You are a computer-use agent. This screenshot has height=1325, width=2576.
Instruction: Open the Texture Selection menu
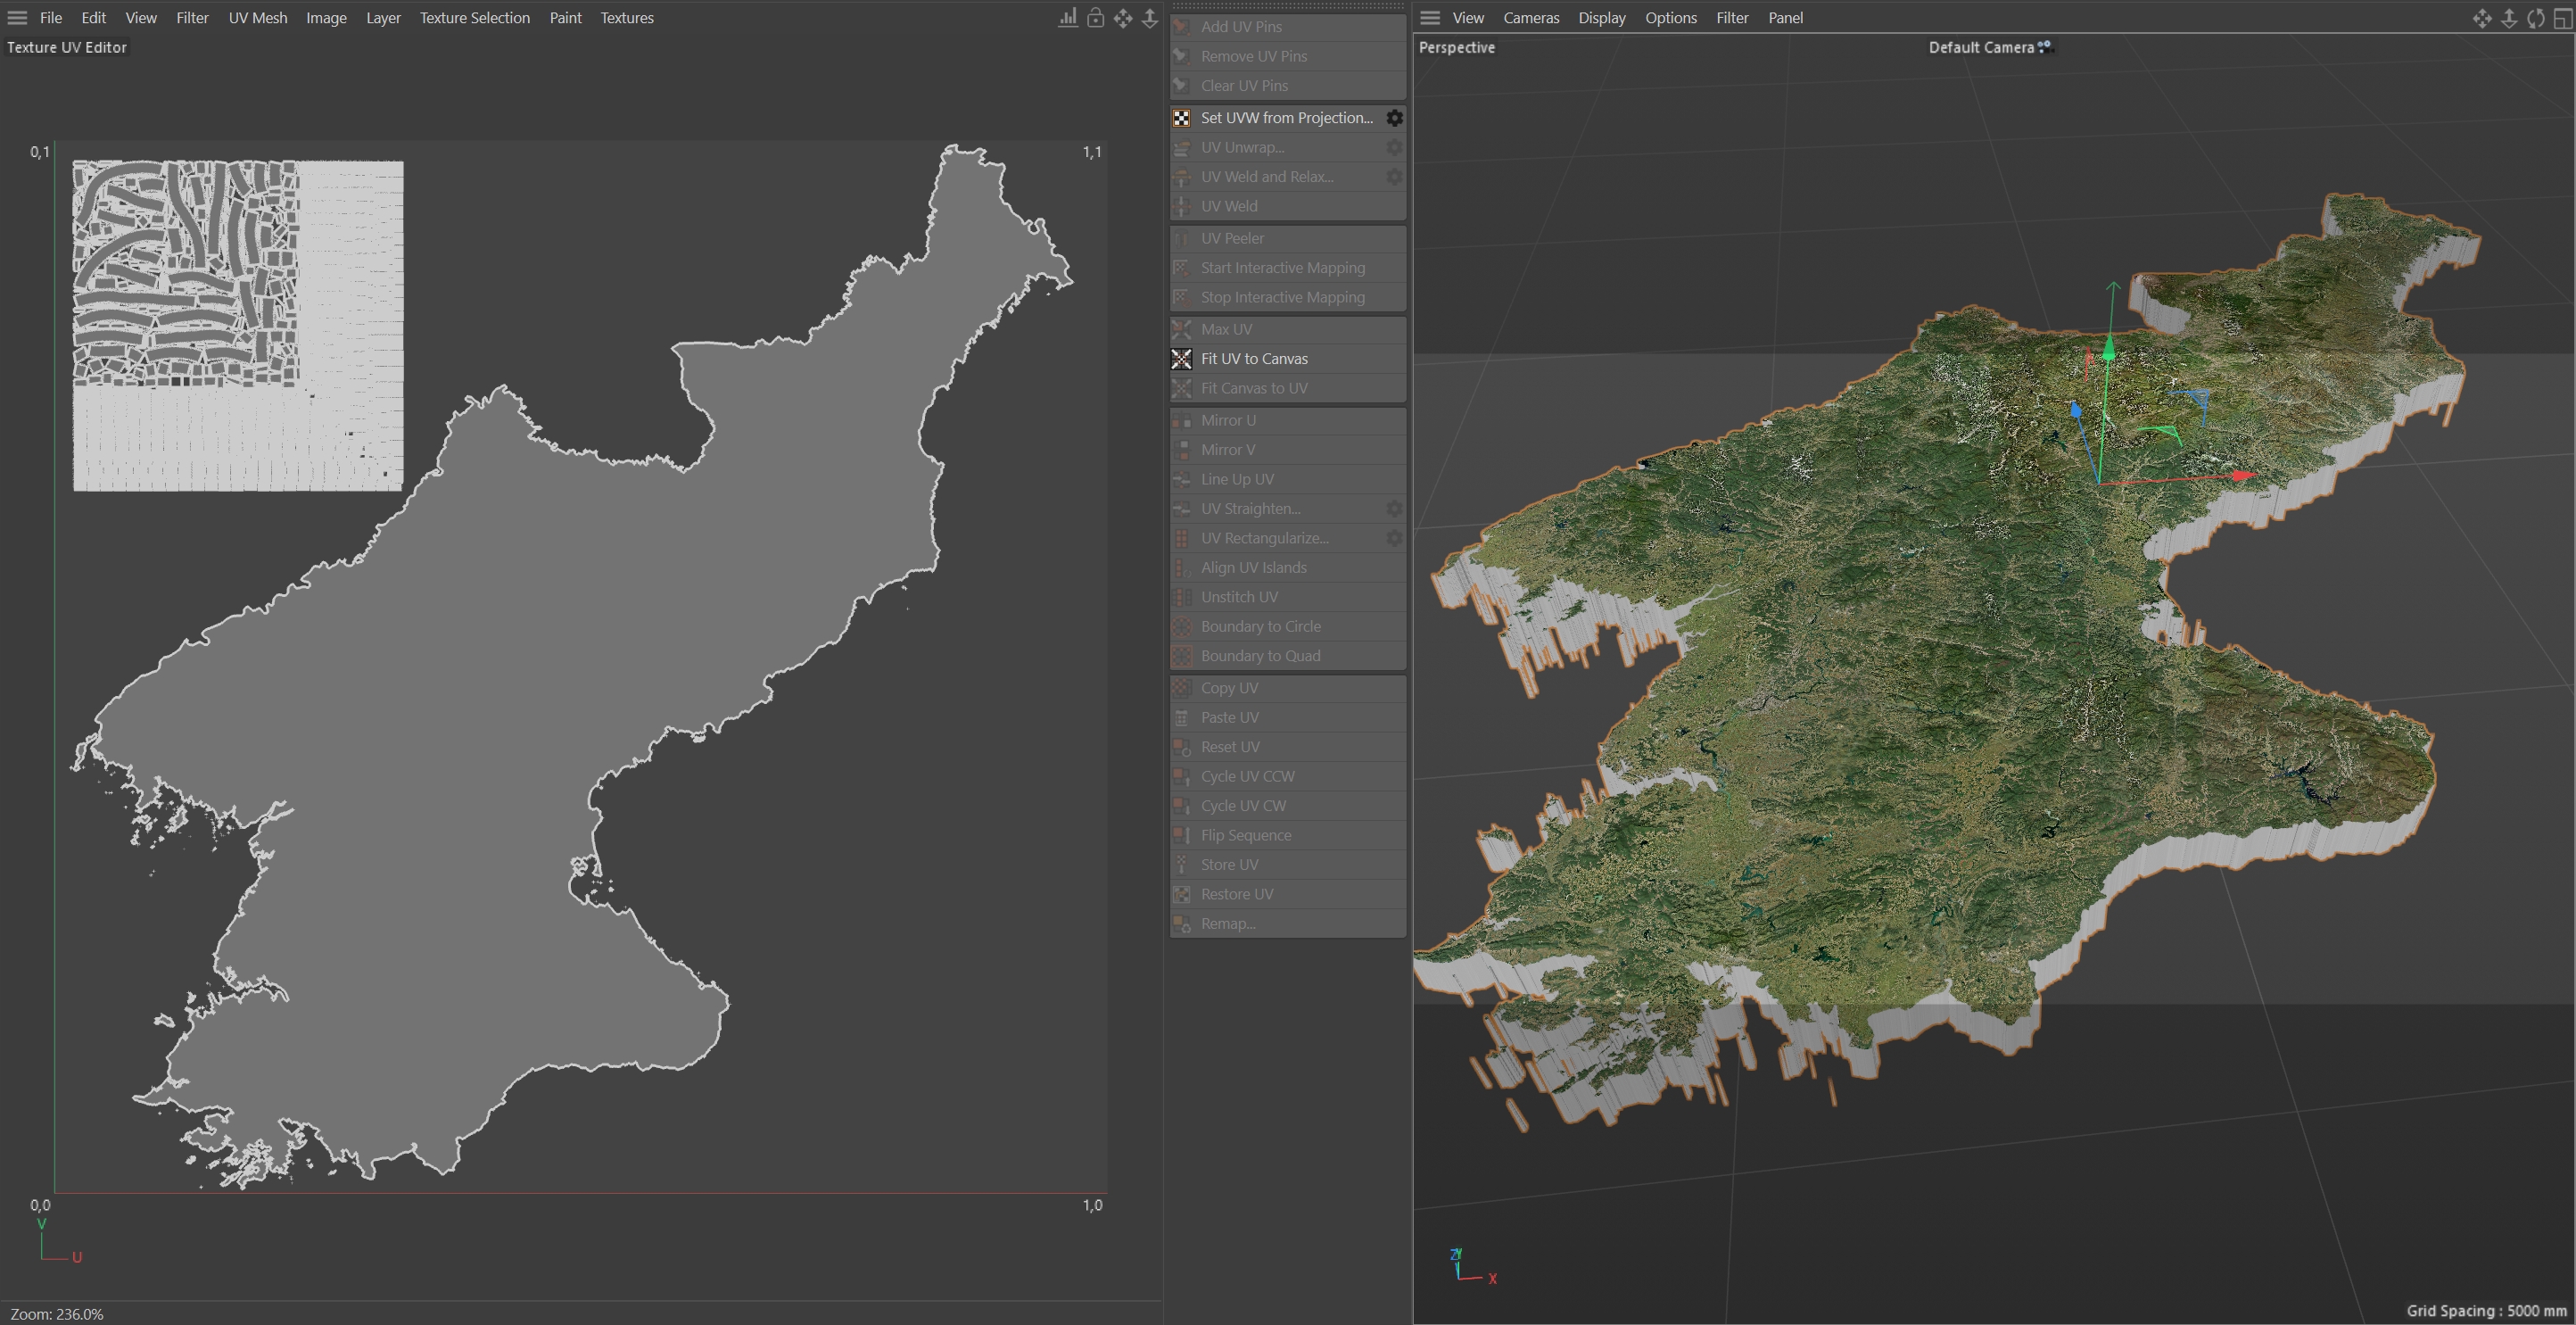(474, 18)
